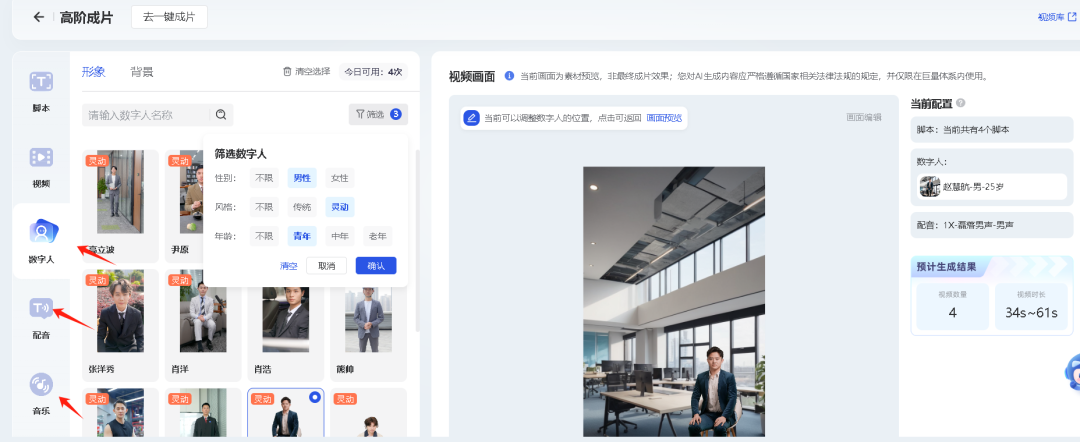The image size is (1080, 442).
Task: Click the pencil icon in position hint bar
Action: click(x=471, y=118)
